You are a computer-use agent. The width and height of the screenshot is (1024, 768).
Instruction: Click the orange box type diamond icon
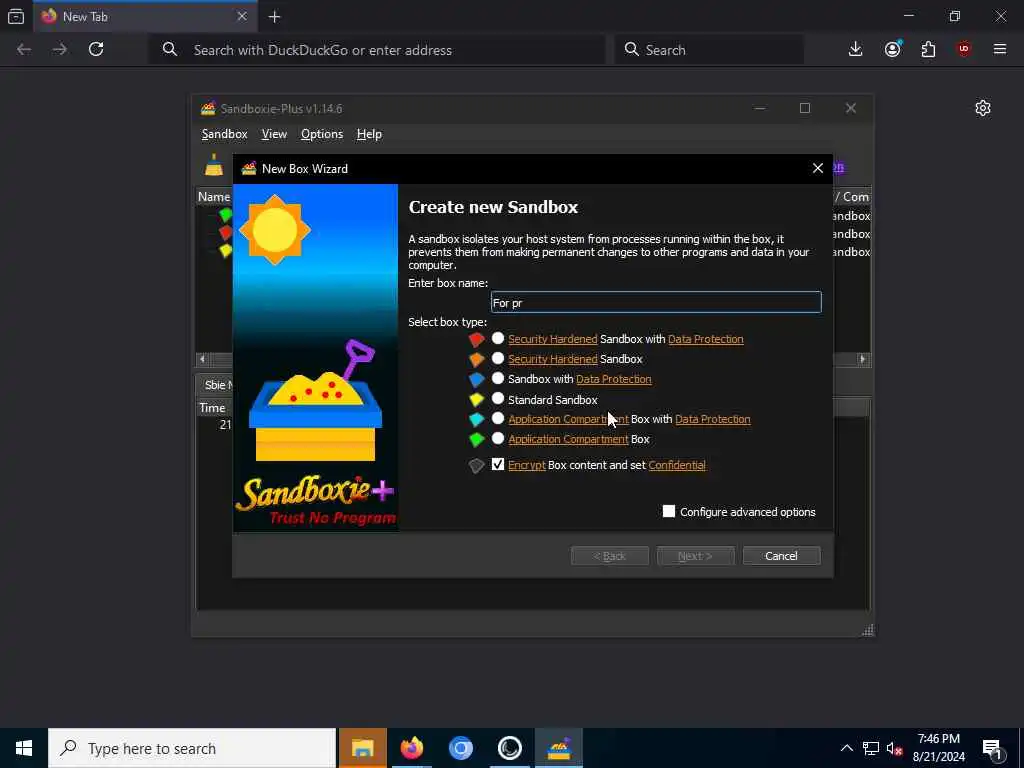[x=477, y=359]
